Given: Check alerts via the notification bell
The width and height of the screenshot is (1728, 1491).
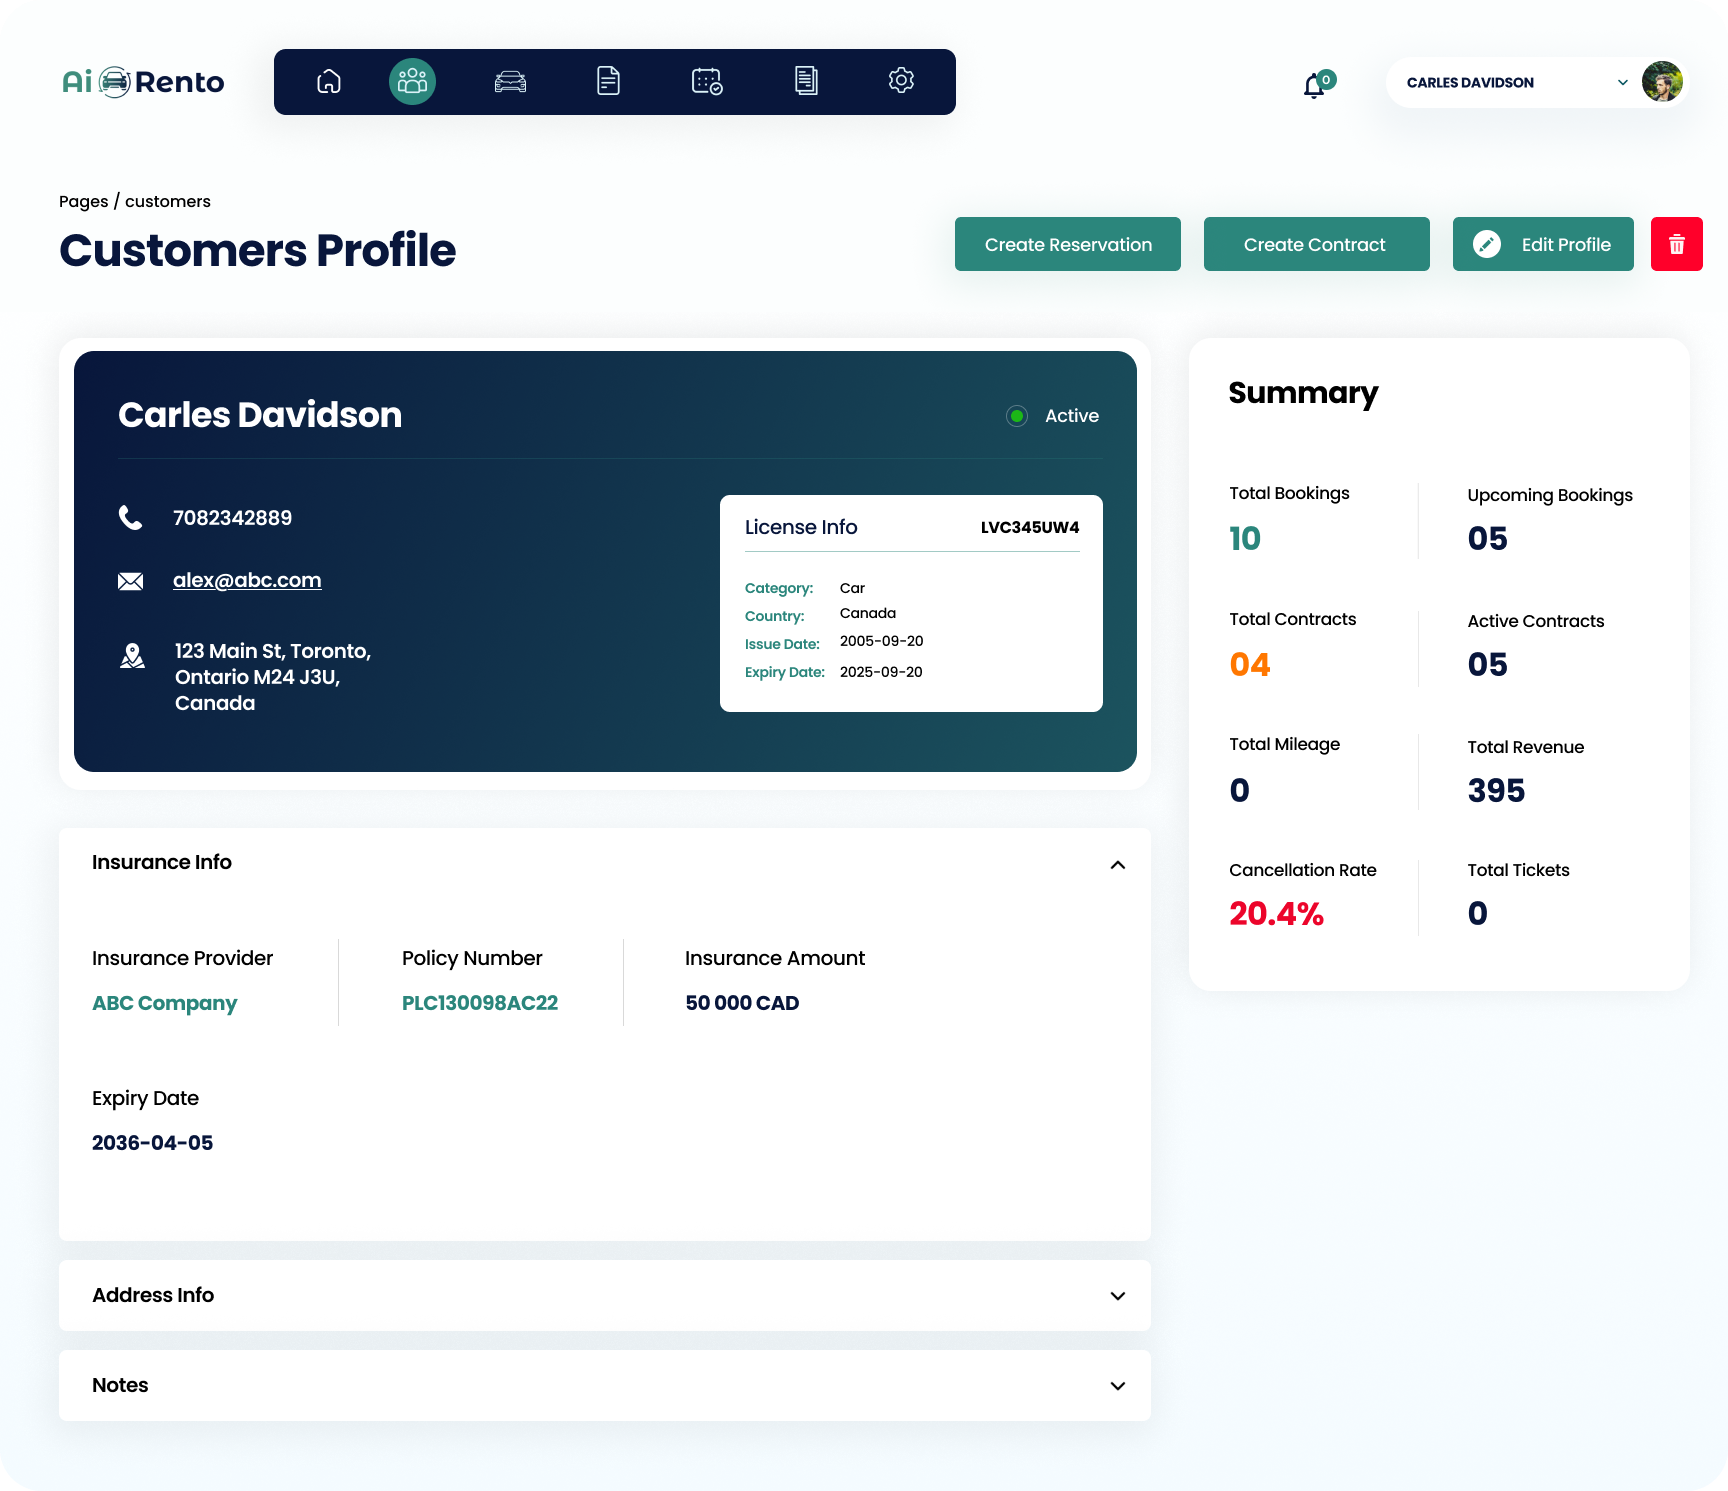Looking at the screenshot, I should [1314, 85].
